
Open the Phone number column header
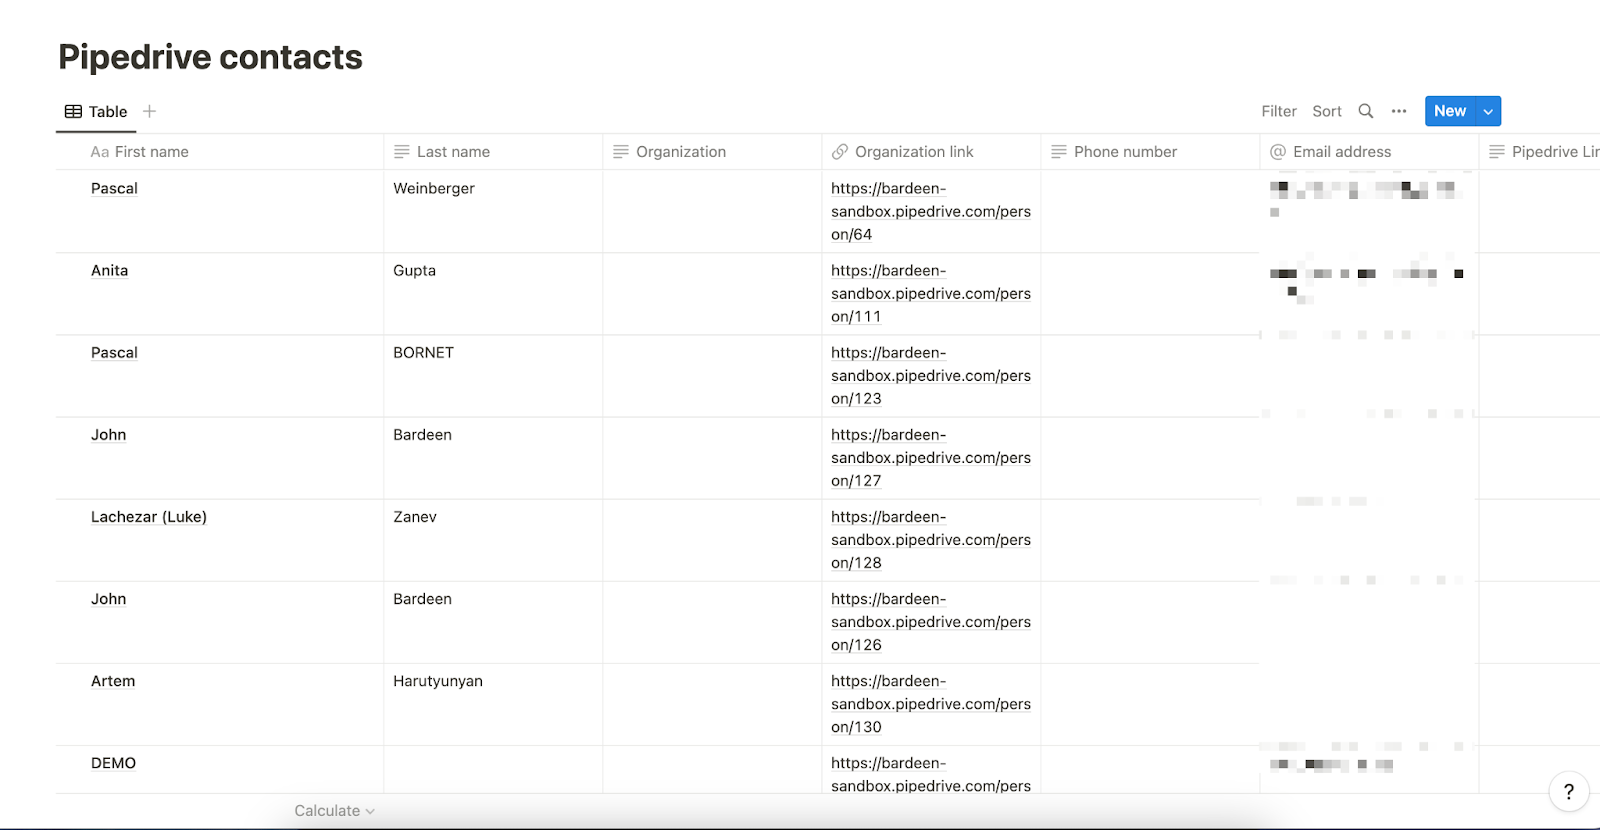click(x=1150, y=152)
